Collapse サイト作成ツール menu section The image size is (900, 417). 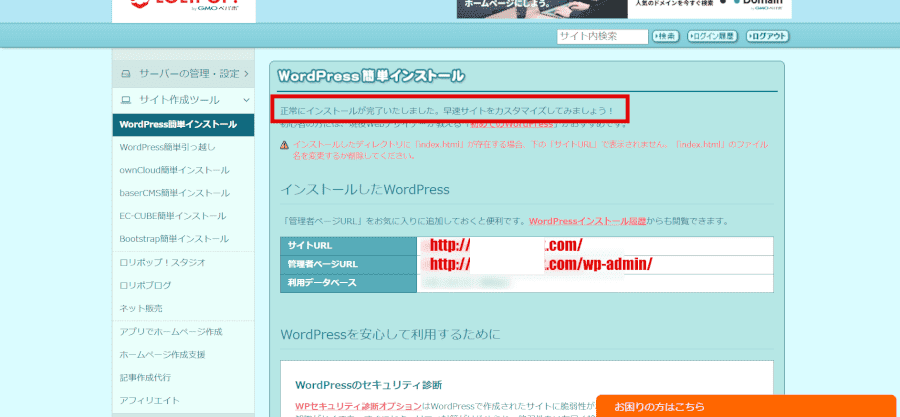click(184, 100)
